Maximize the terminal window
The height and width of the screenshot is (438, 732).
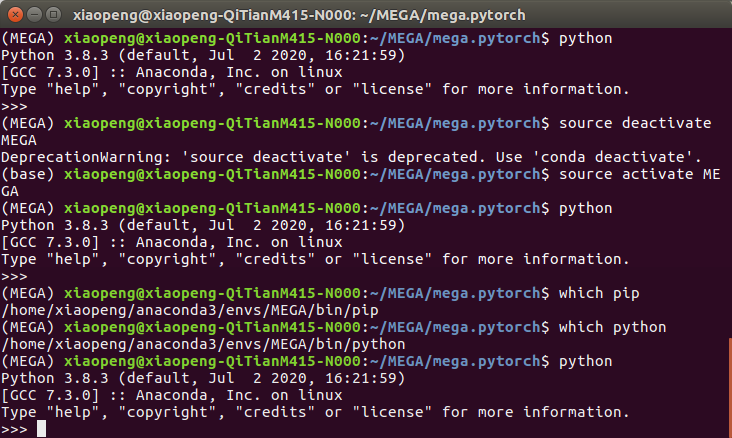(54, 15)
